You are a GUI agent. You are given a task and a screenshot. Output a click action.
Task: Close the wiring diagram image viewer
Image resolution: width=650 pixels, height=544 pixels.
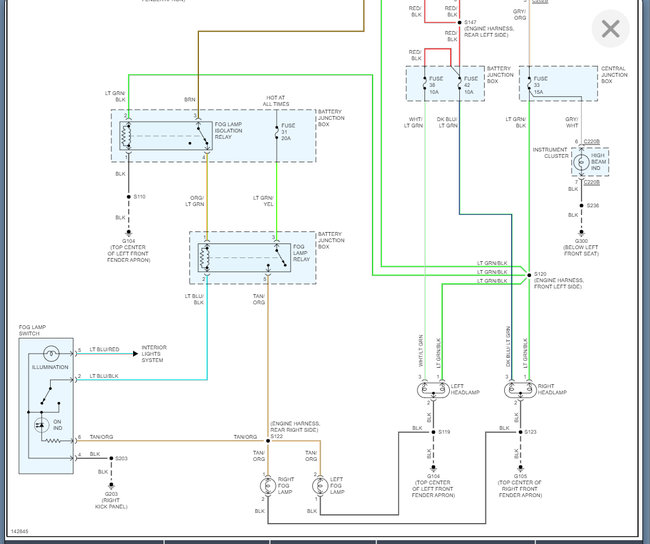point(611,29)
